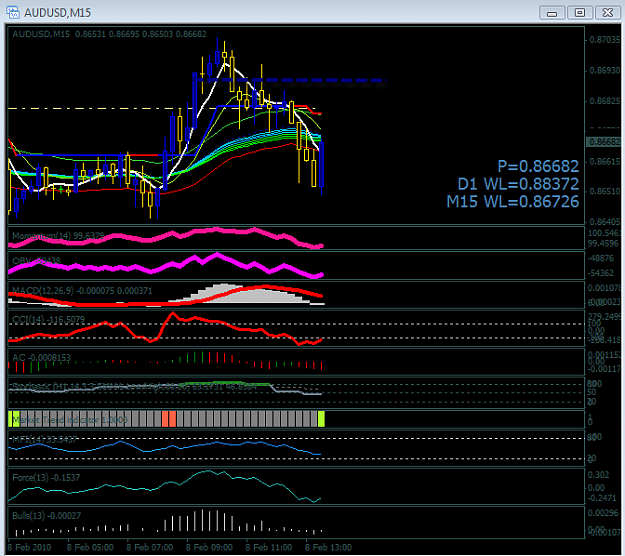
Task: Minimize the AUDUSD,M15 chart window
Action: [x=552, y=13]
